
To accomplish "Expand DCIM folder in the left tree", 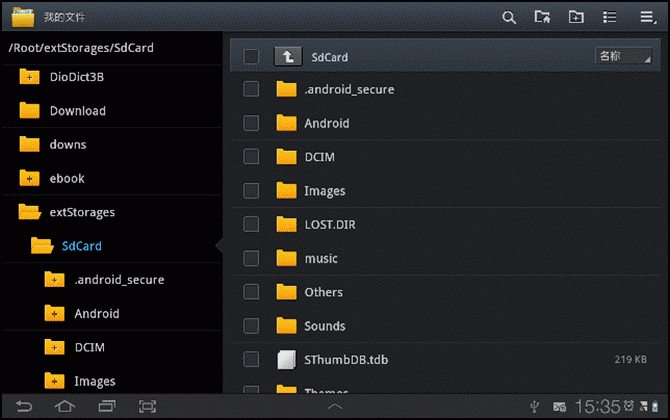I will tap(54, 347).
